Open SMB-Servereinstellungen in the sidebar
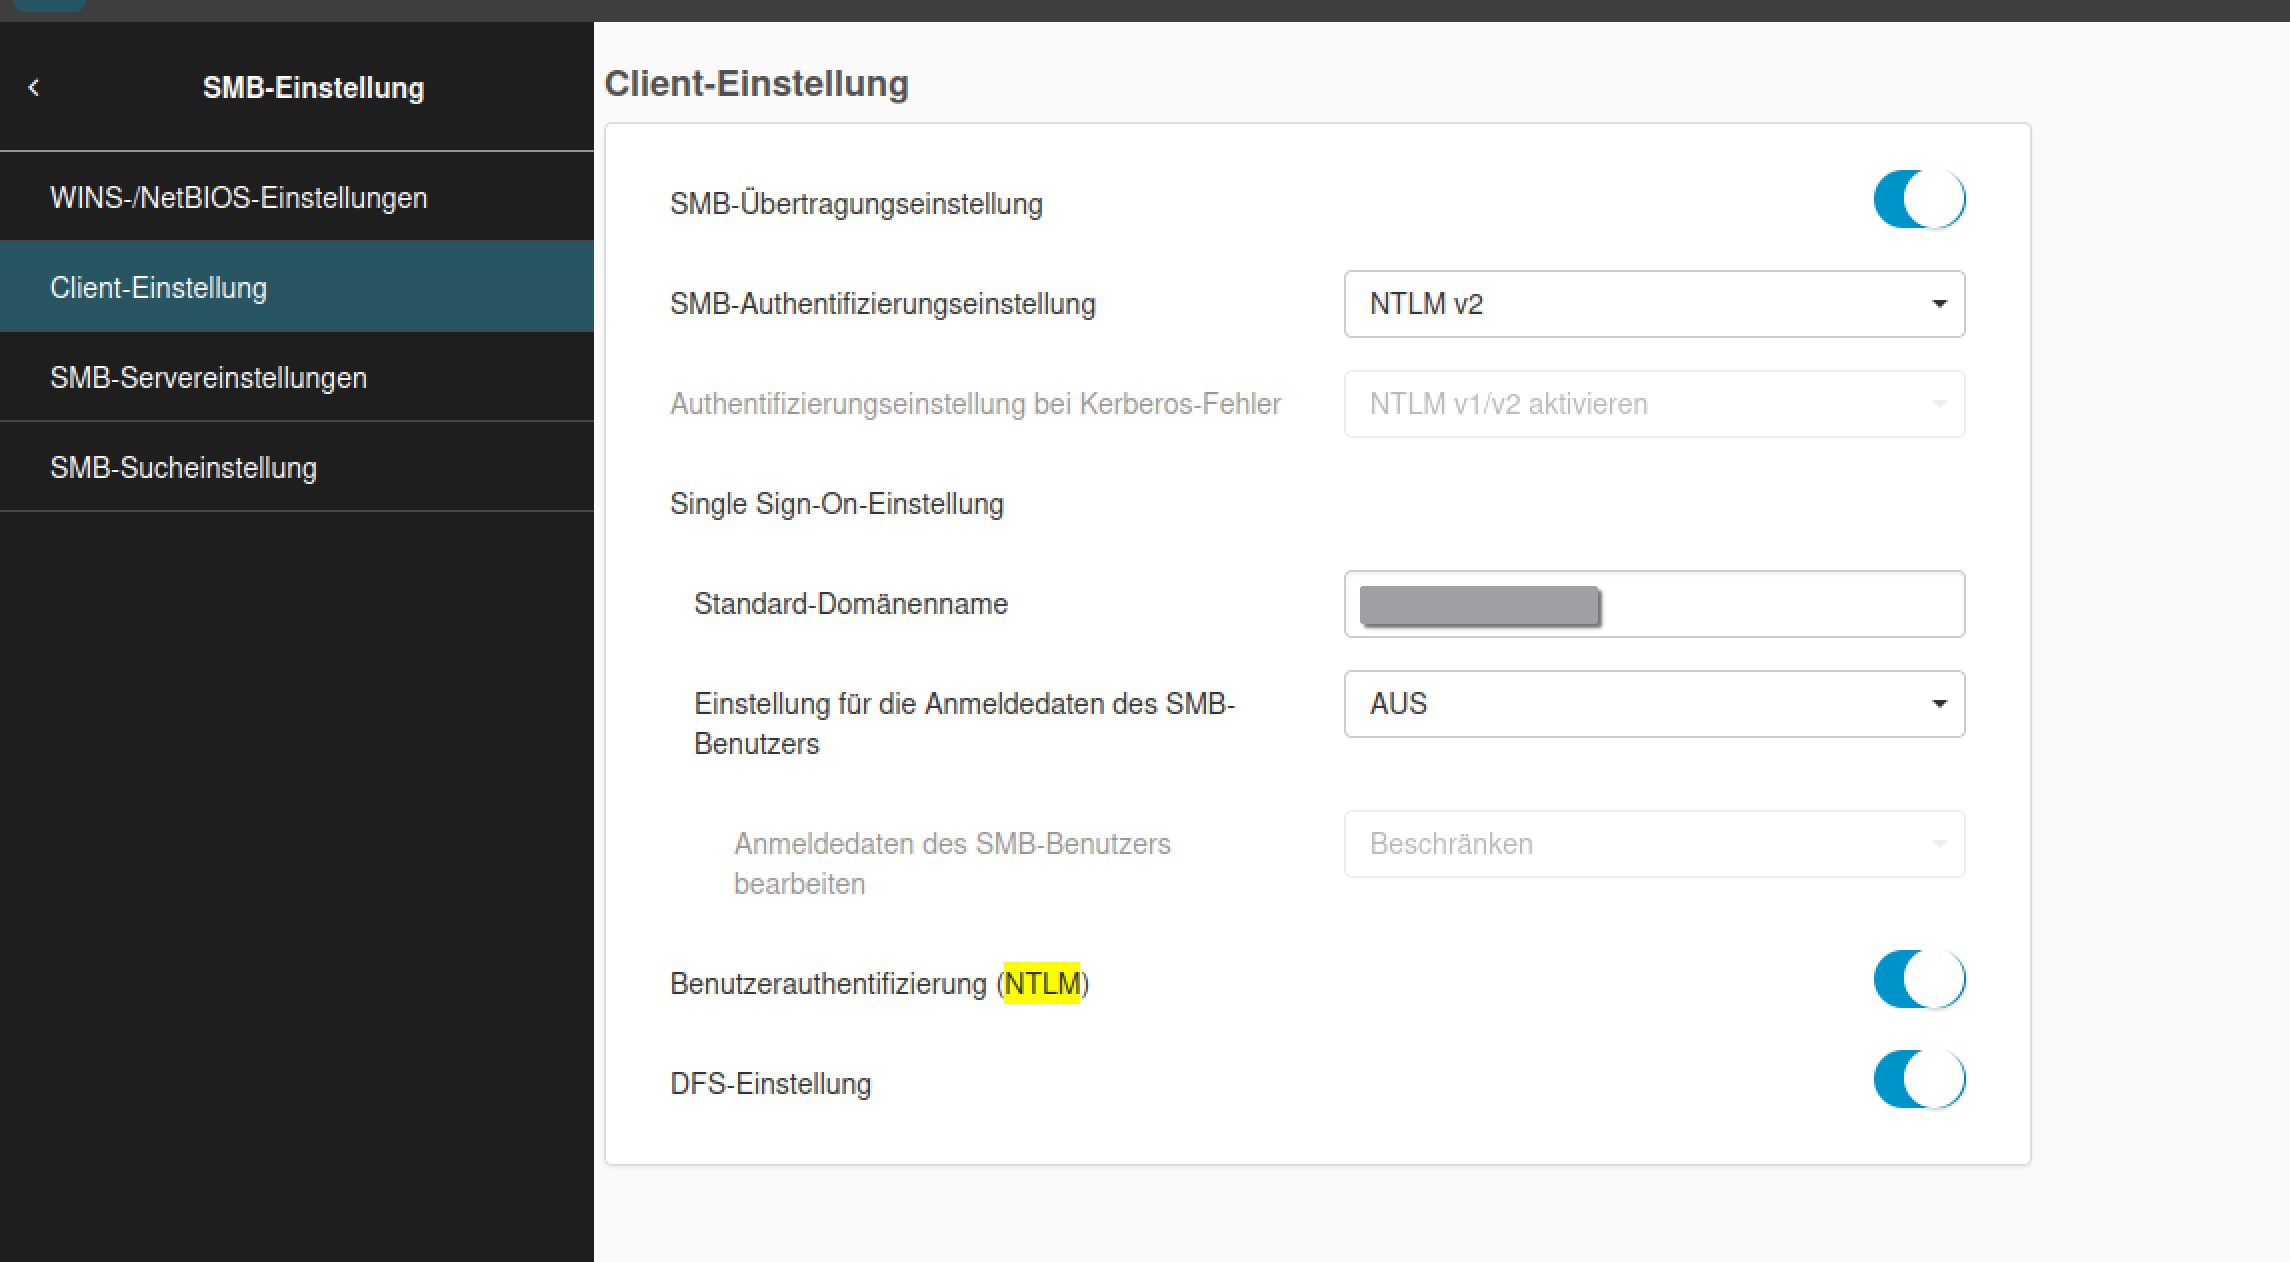 [x=208, y=378]
